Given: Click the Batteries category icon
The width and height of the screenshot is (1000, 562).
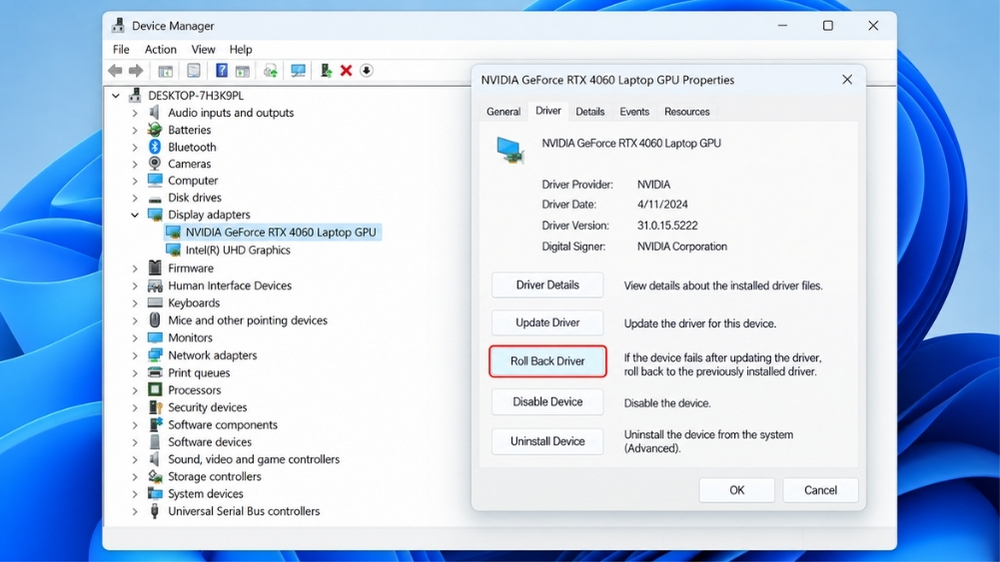Looking at the screenshot, I should pos(155,129).
